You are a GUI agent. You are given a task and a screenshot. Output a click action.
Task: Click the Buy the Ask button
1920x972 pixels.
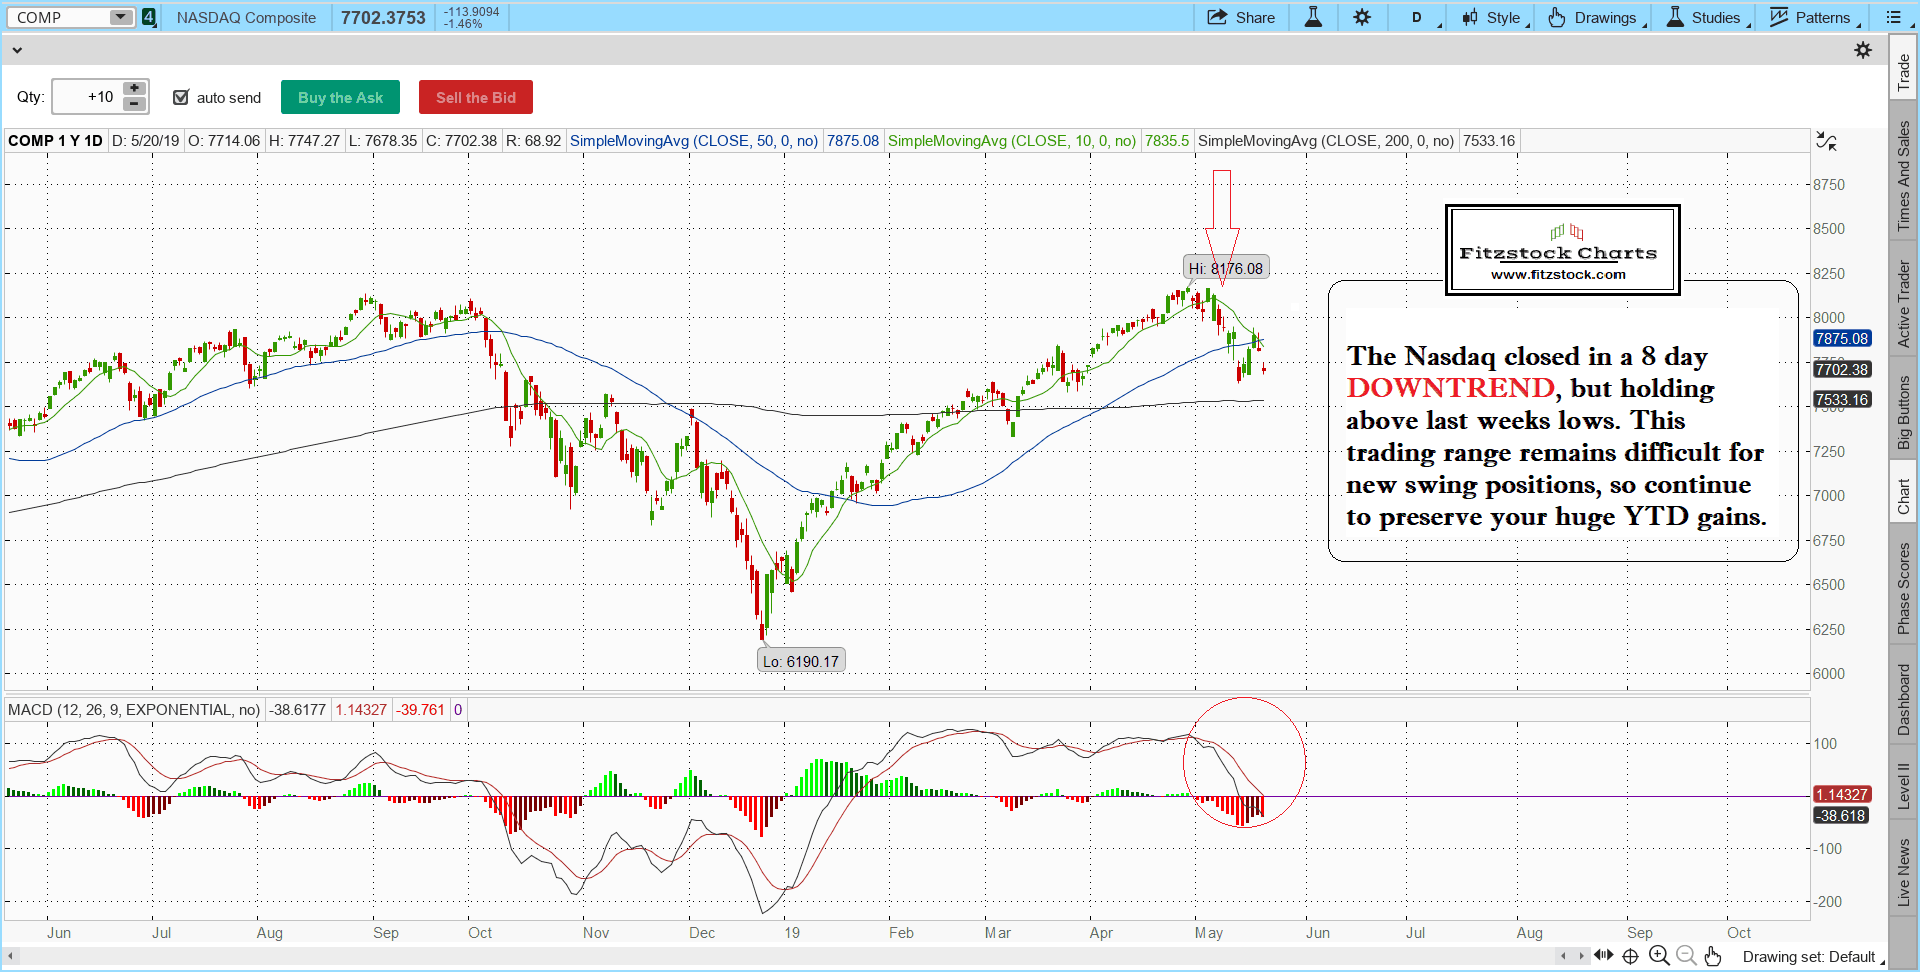coord(340,97)
